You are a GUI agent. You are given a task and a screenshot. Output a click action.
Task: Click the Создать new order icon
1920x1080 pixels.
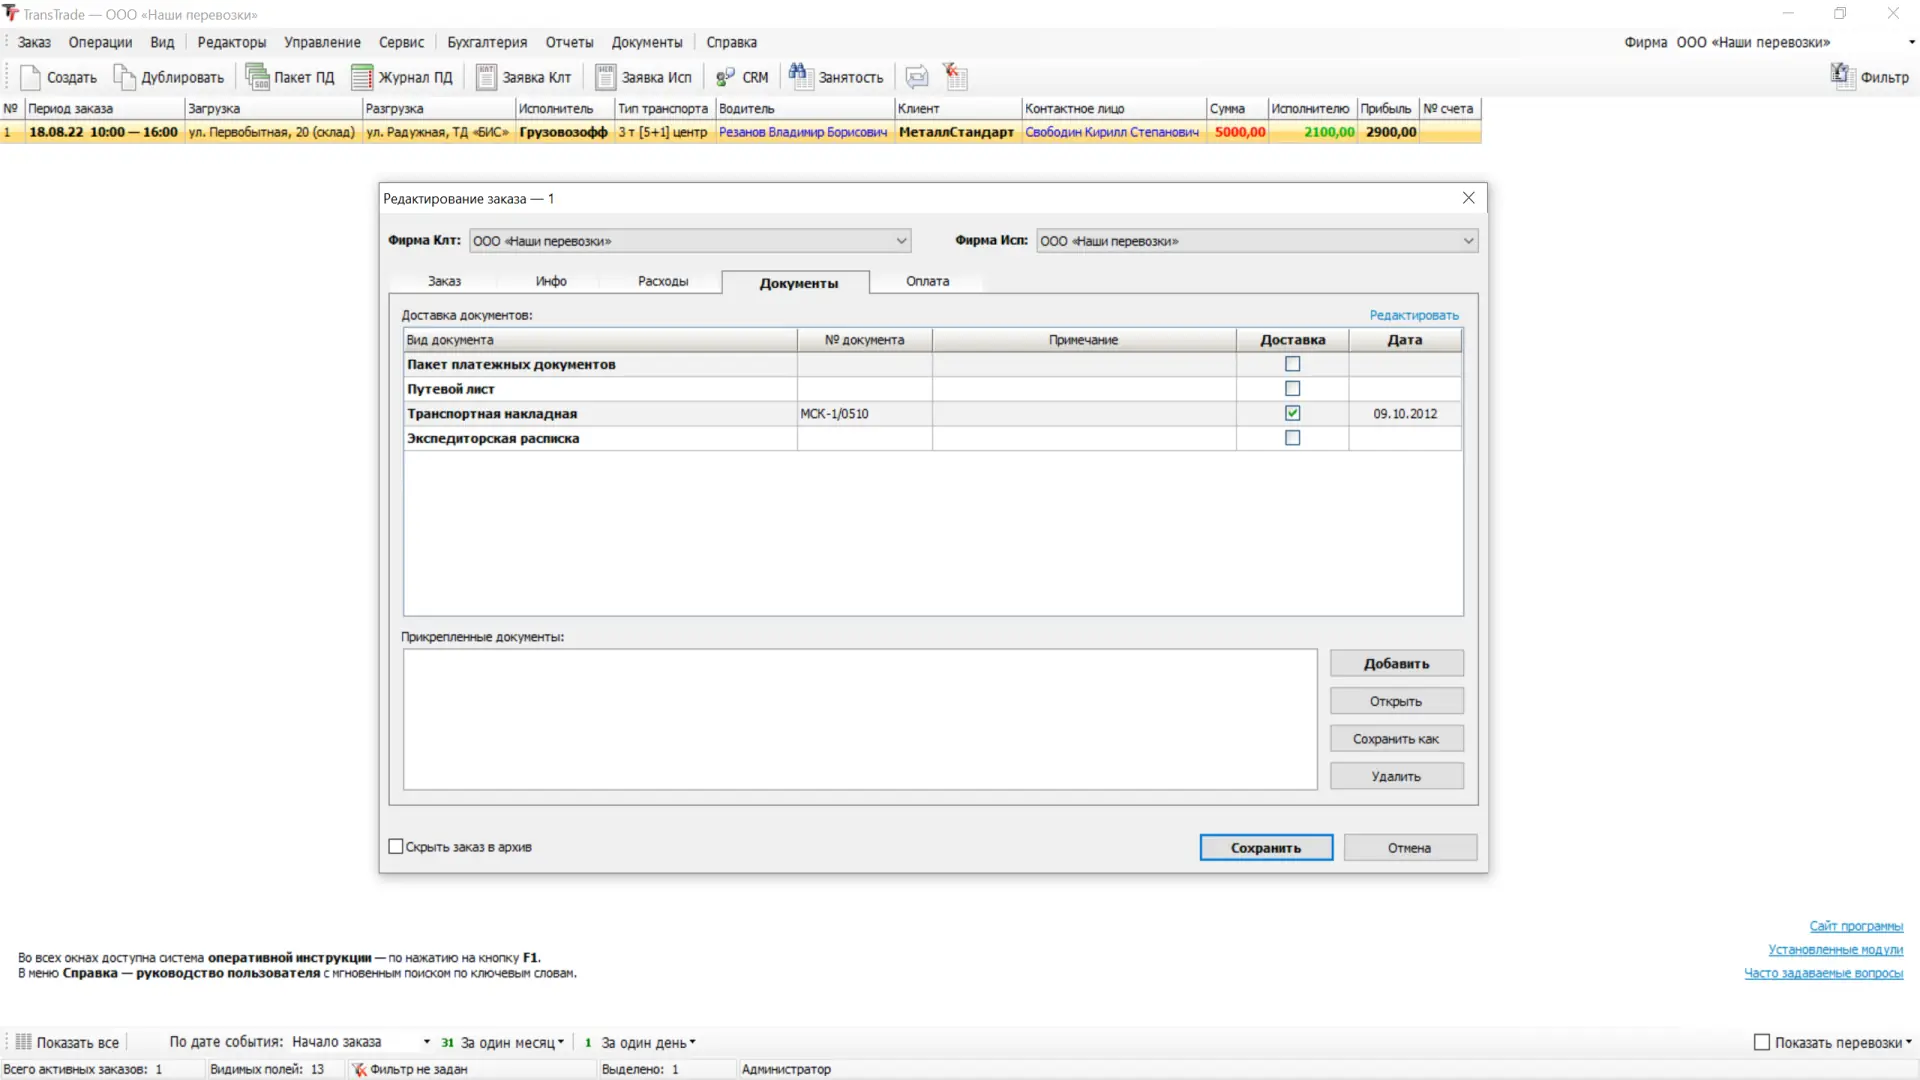tap(30, 77)
